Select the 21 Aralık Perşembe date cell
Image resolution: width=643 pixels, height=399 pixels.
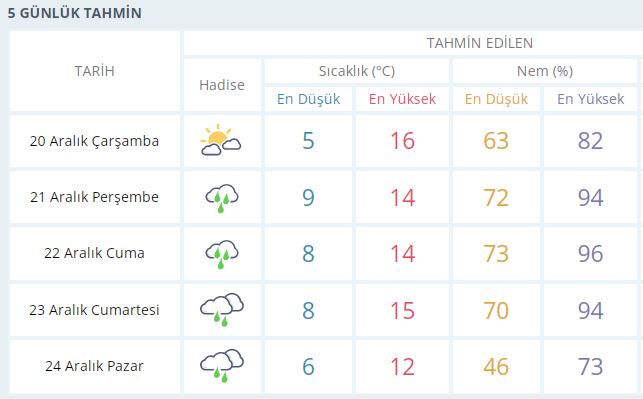94,197
